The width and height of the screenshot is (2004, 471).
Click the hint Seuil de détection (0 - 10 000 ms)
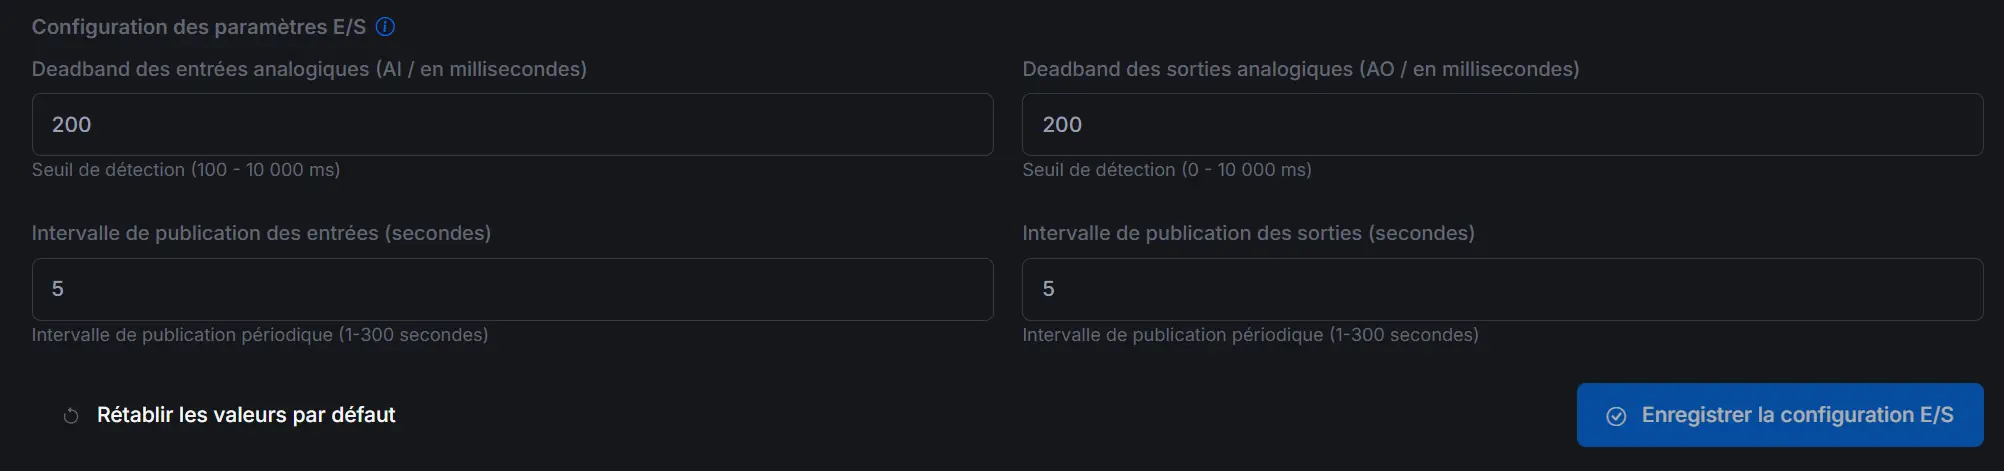click(x=1167, y=170)
